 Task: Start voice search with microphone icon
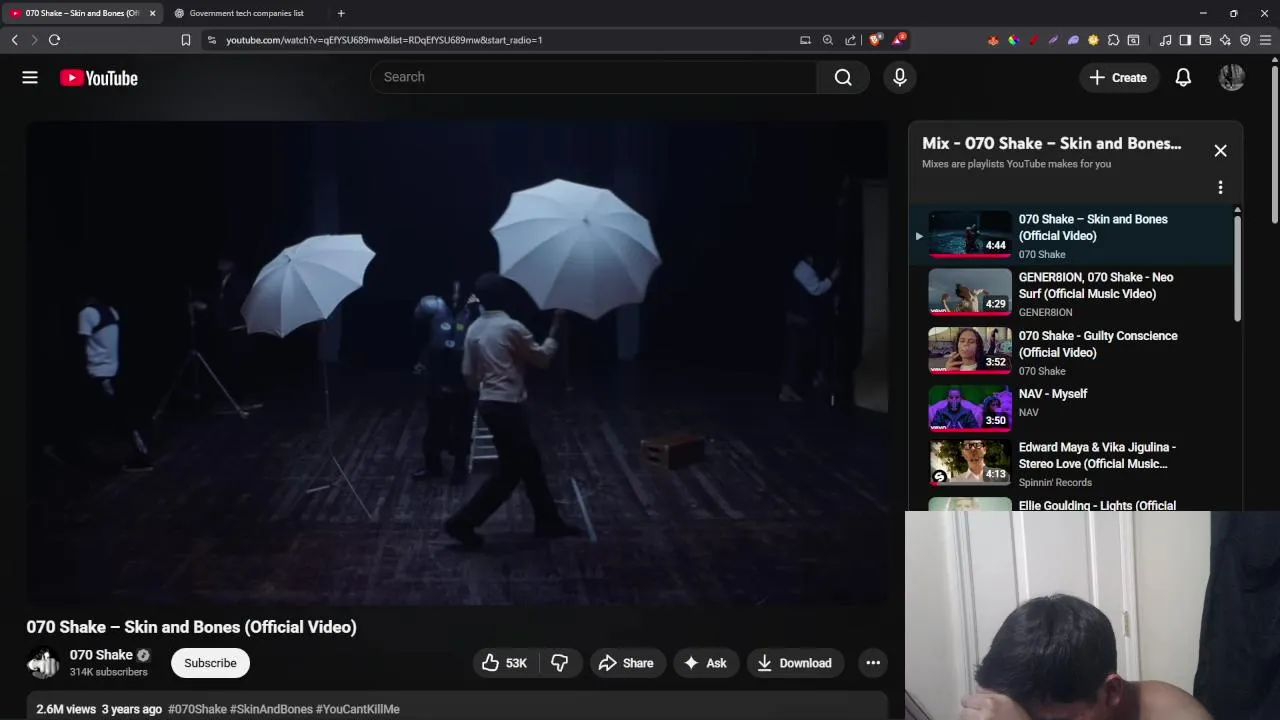tap(900, 77)
